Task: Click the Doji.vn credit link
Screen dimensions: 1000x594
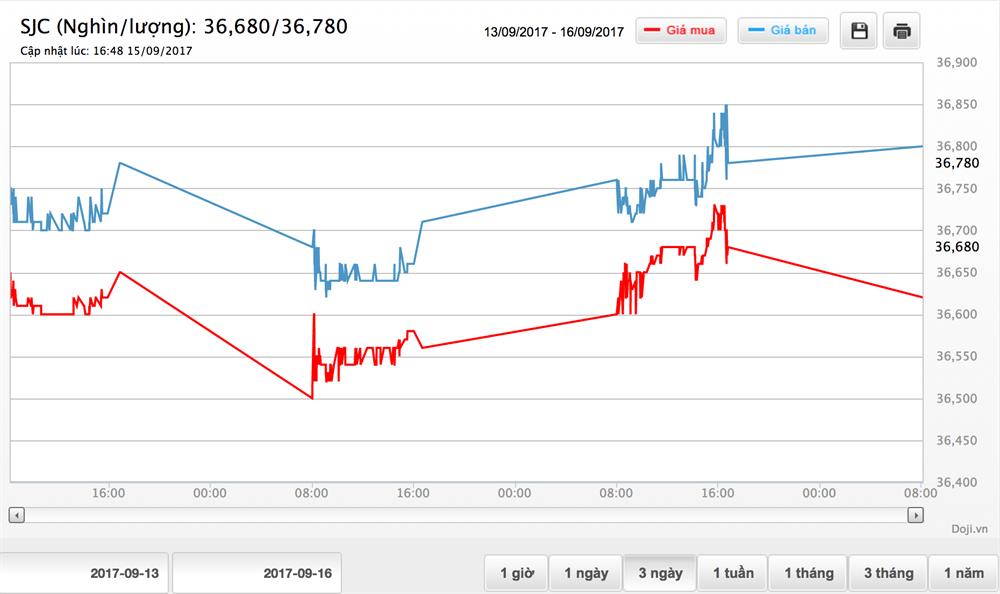Action: click(x=969, y=529)
